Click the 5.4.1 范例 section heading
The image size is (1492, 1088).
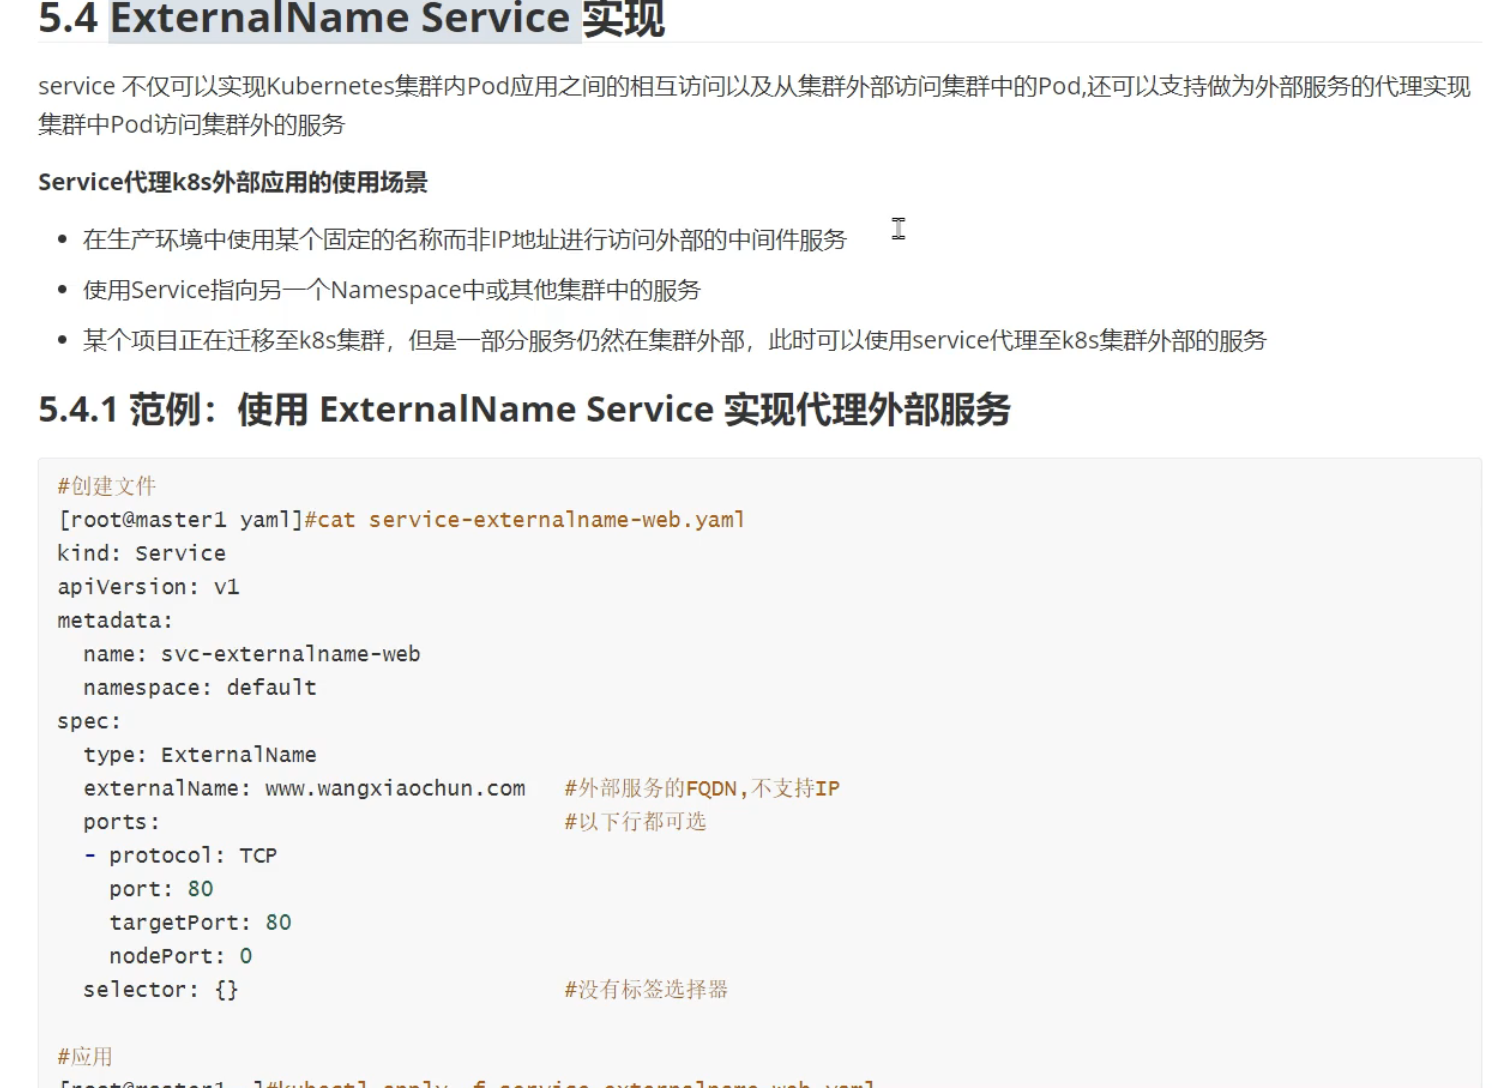click(524, 410)
